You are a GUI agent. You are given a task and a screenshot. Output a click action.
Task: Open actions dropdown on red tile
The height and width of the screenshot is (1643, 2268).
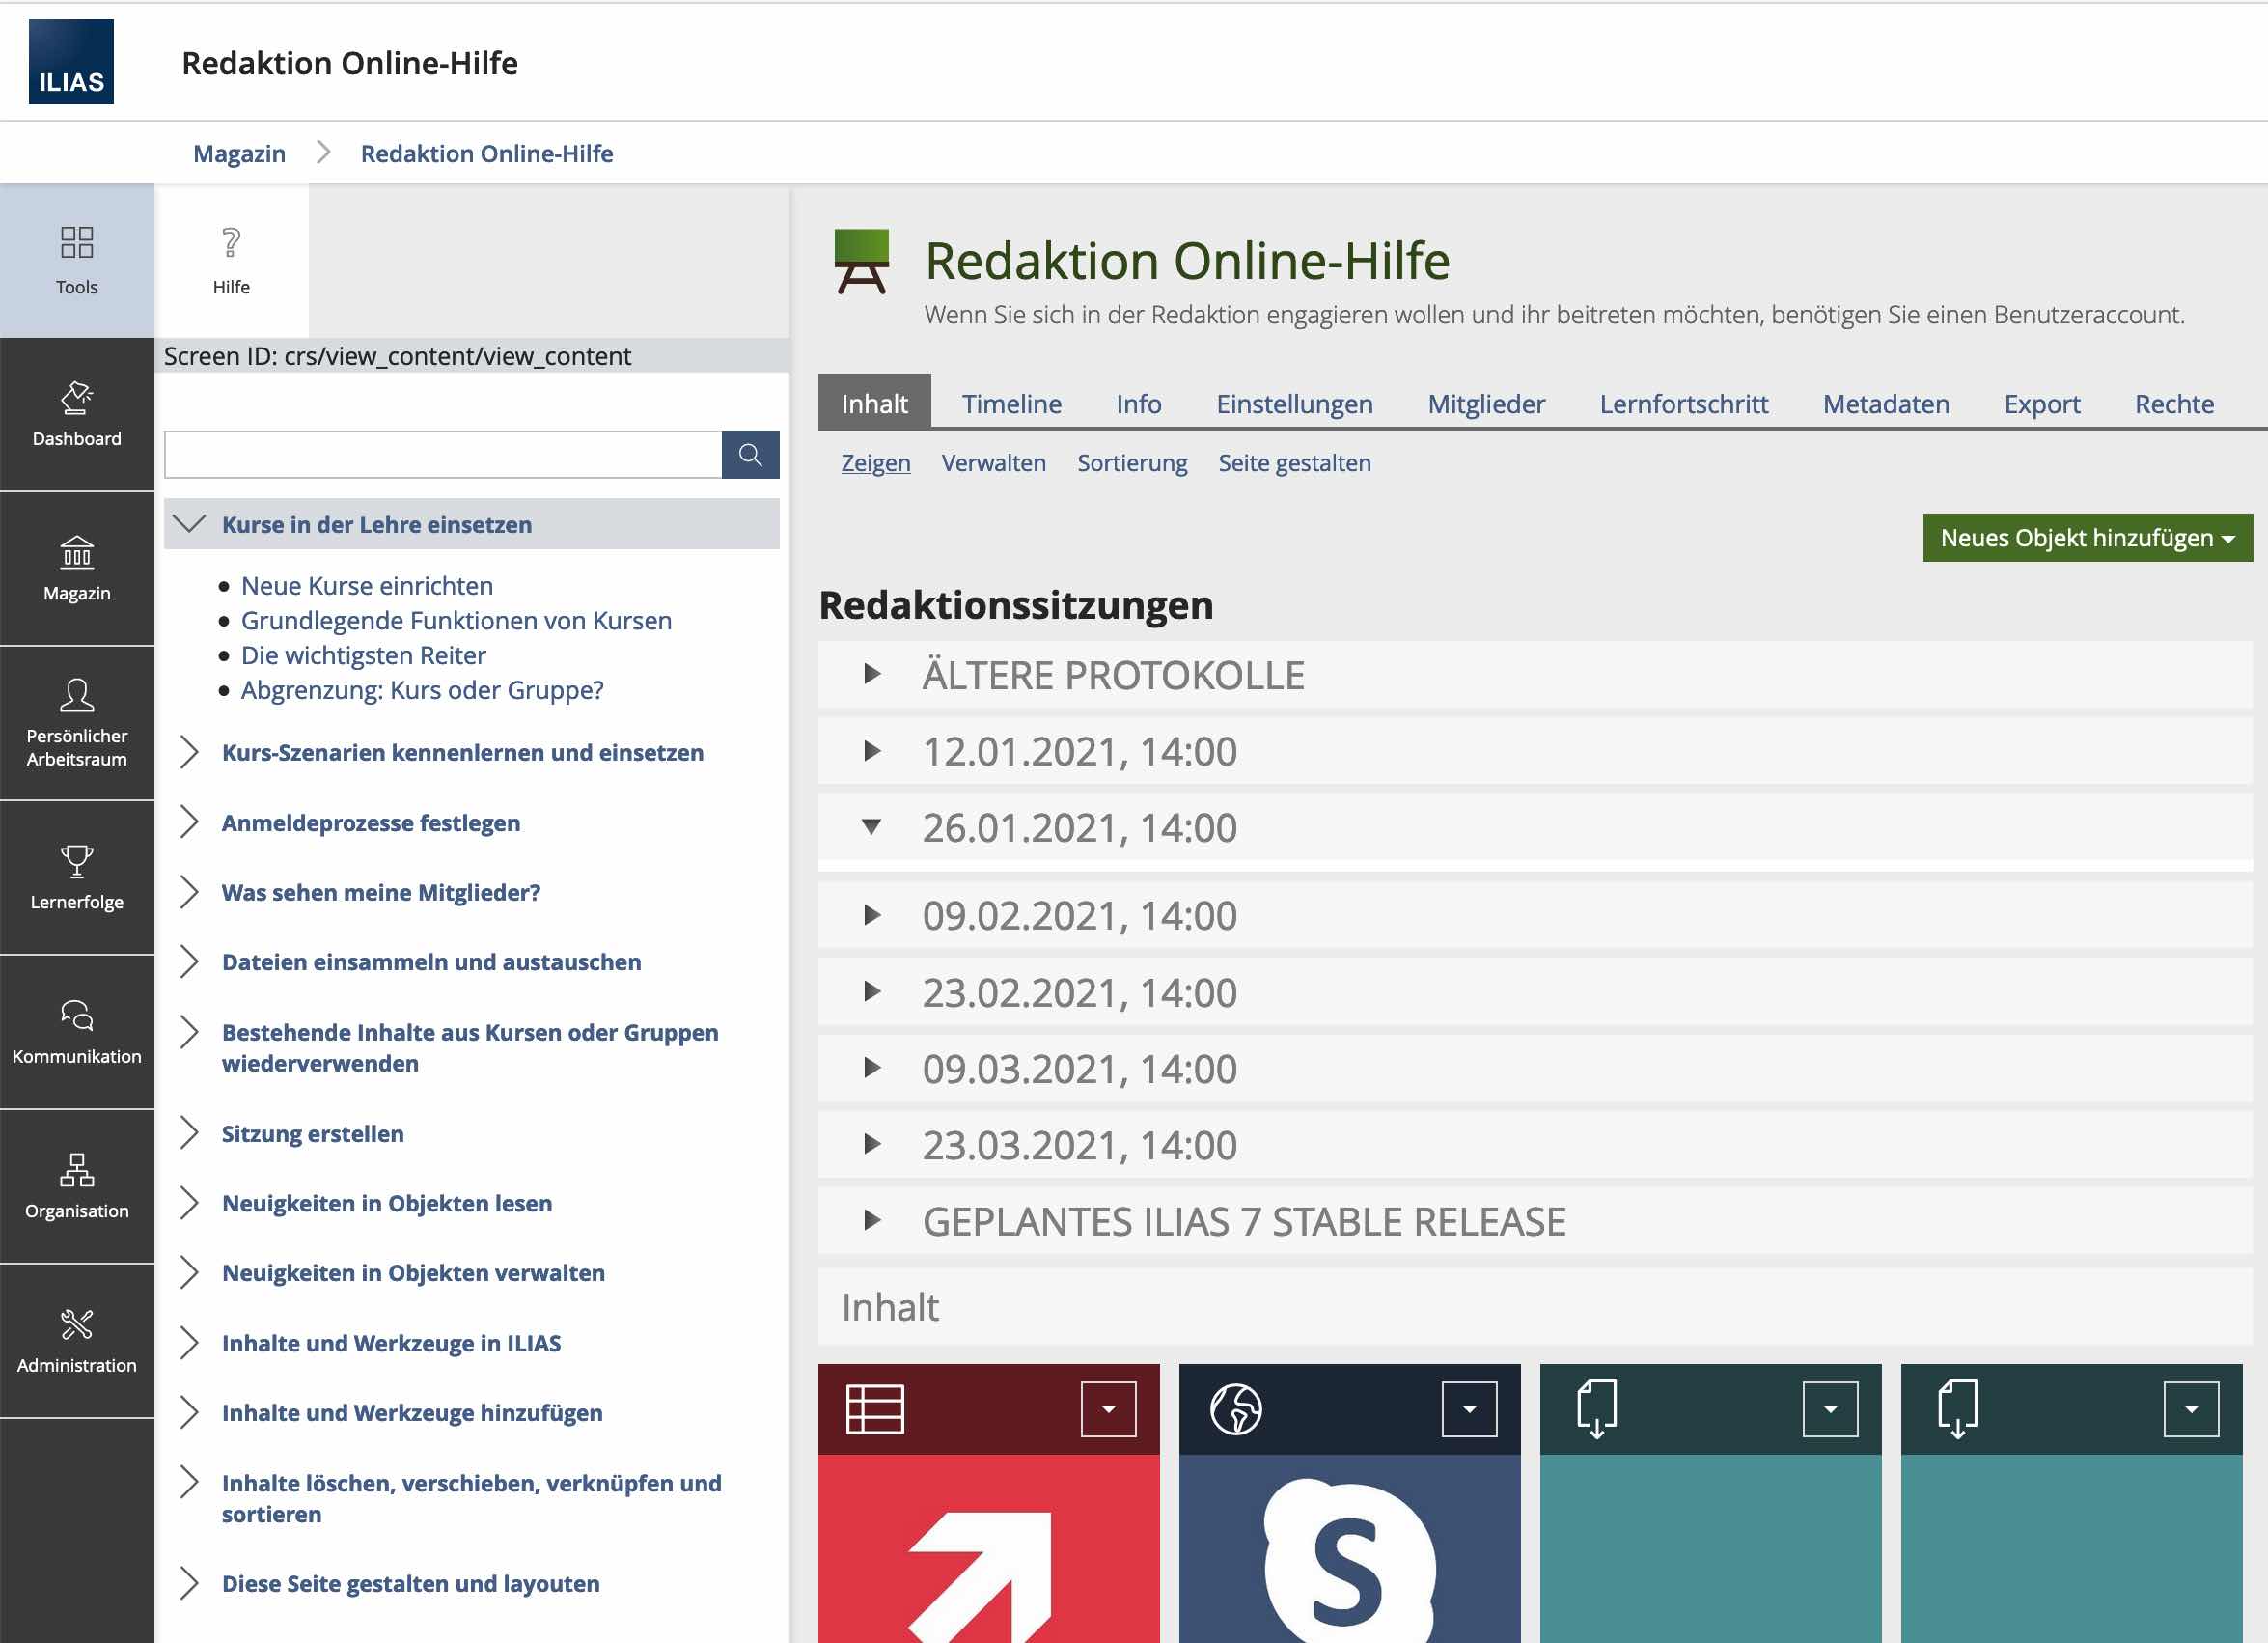coord(1108,1409)
